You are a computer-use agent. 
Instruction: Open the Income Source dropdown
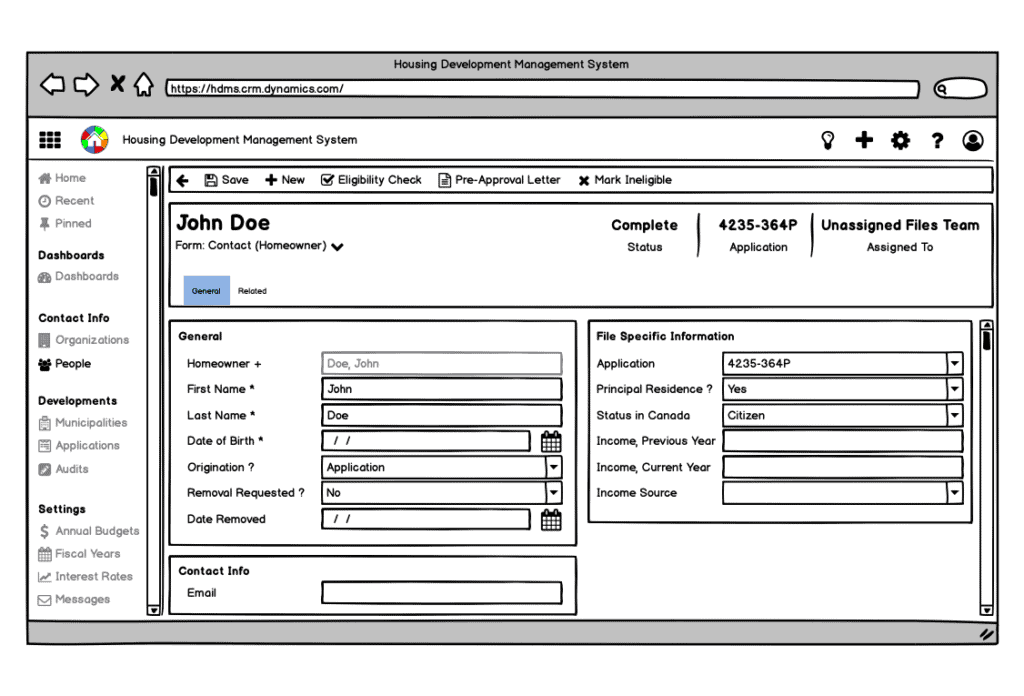pos(954,493)
